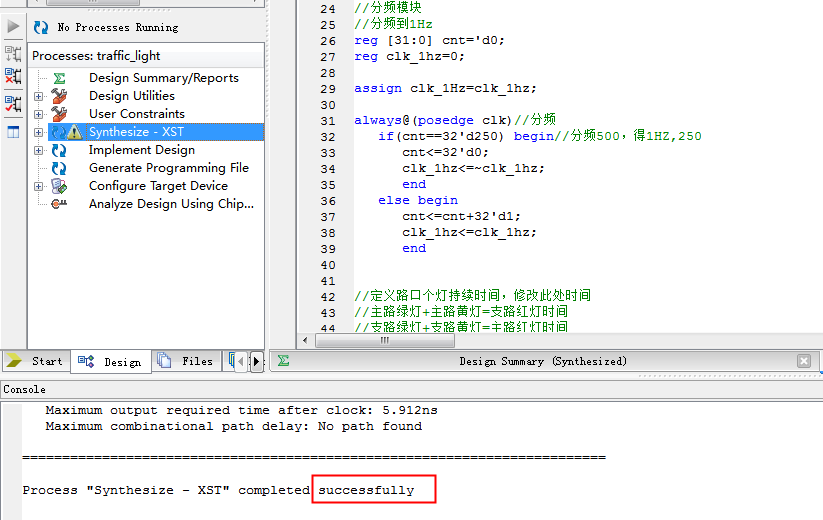Click the User Constraints tools icon
Image resolution: width=823 pixels, height=520 pixels.
pos(59,114)
